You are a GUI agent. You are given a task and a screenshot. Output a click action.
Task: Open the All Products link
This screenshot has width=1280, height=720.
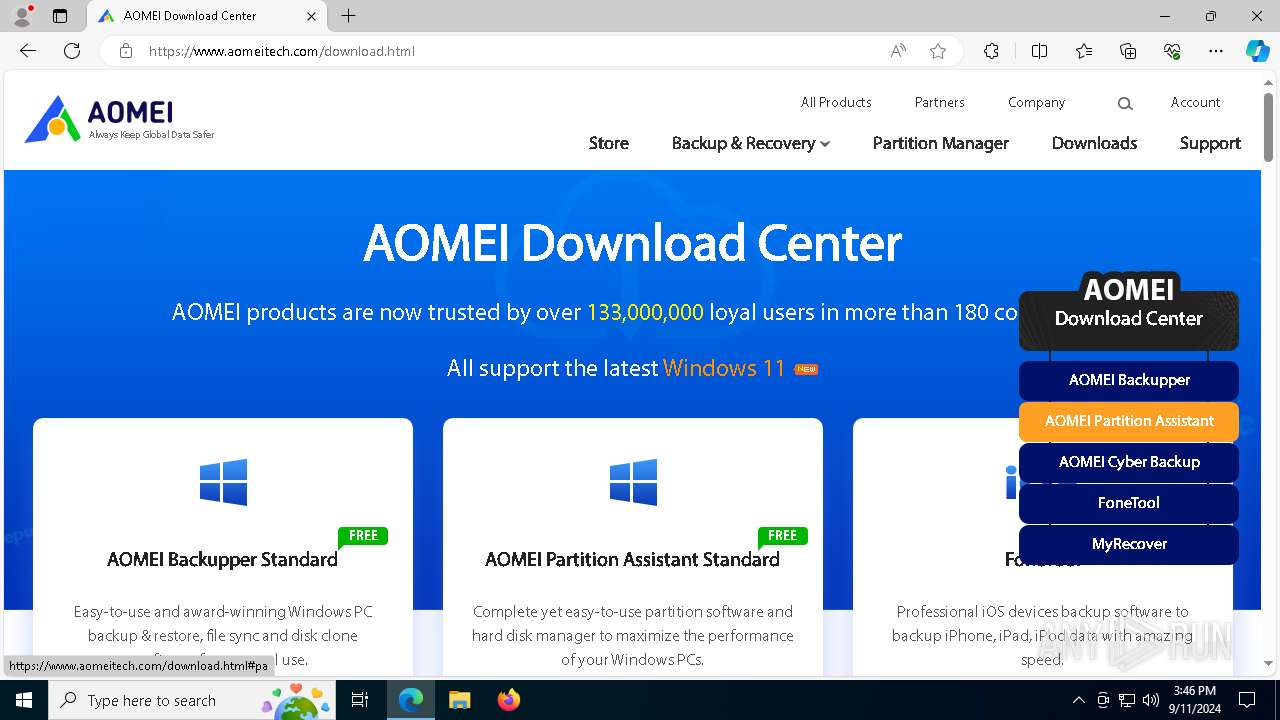tap(836, 102)
